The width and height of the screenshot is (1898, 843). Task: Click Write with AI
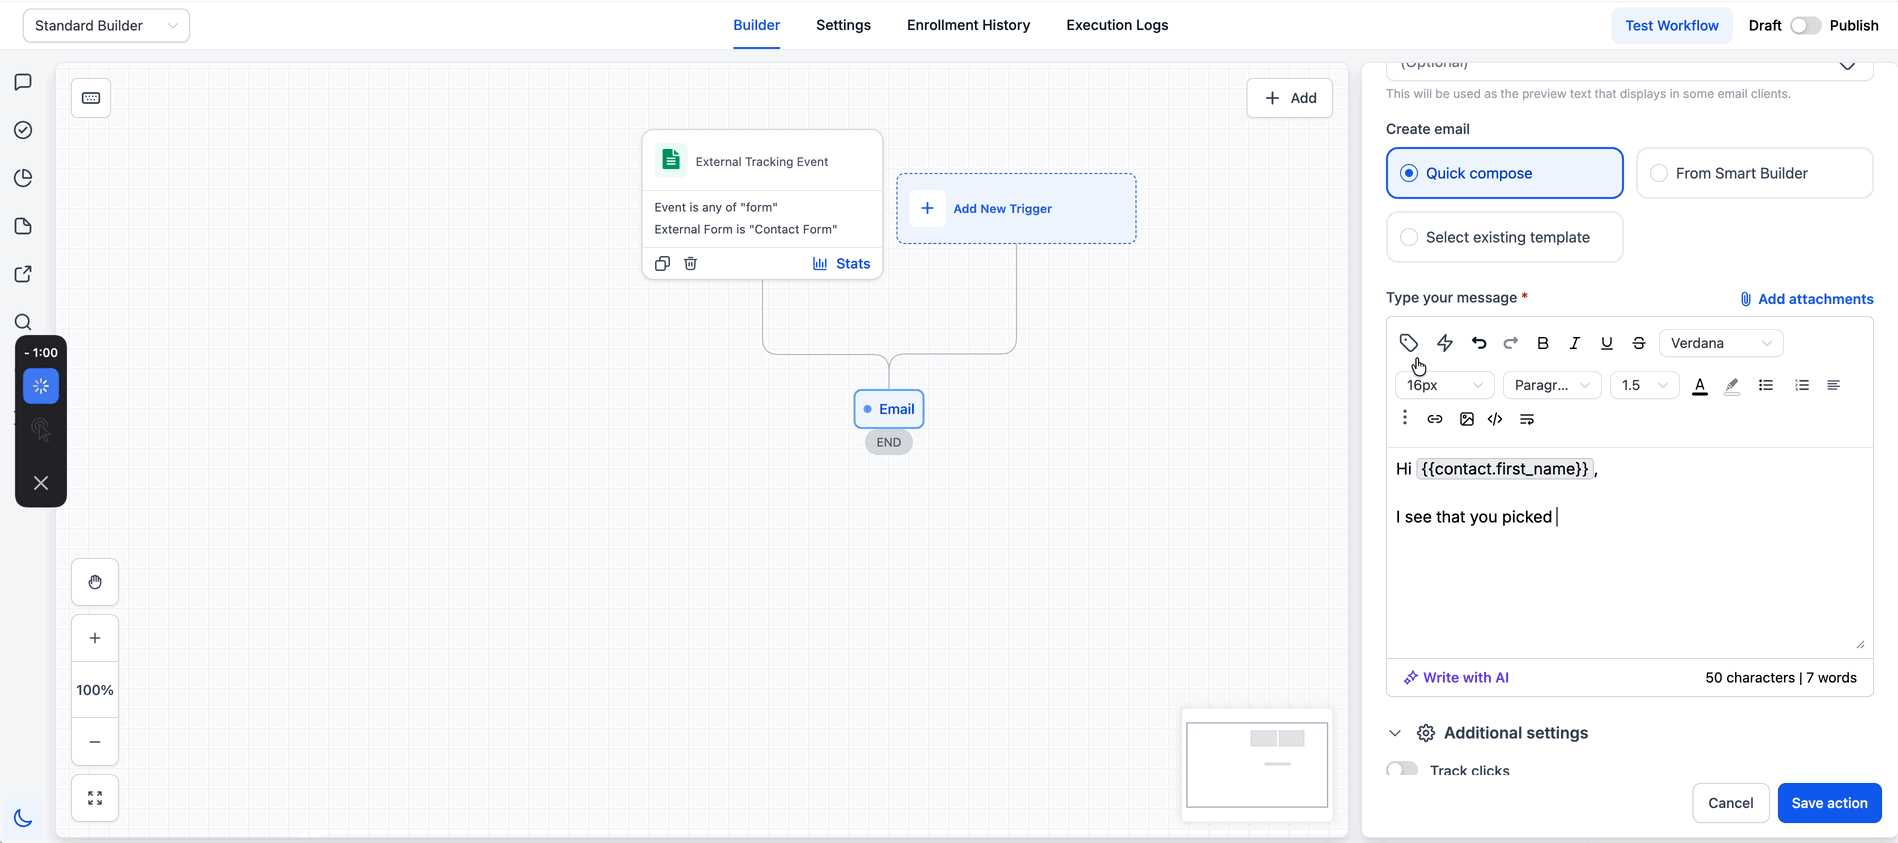tap(1456, 677)
